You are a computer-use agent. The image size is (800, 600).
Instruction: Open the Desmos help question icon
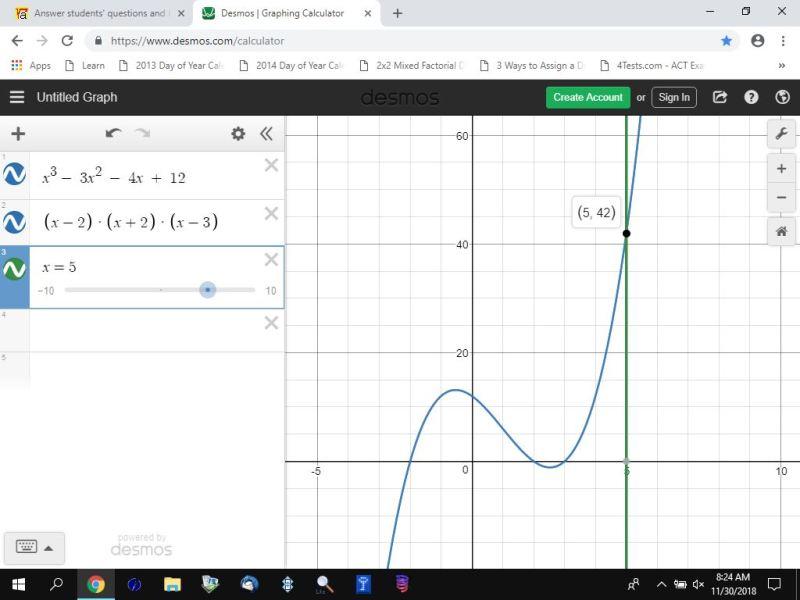(751, 97)
